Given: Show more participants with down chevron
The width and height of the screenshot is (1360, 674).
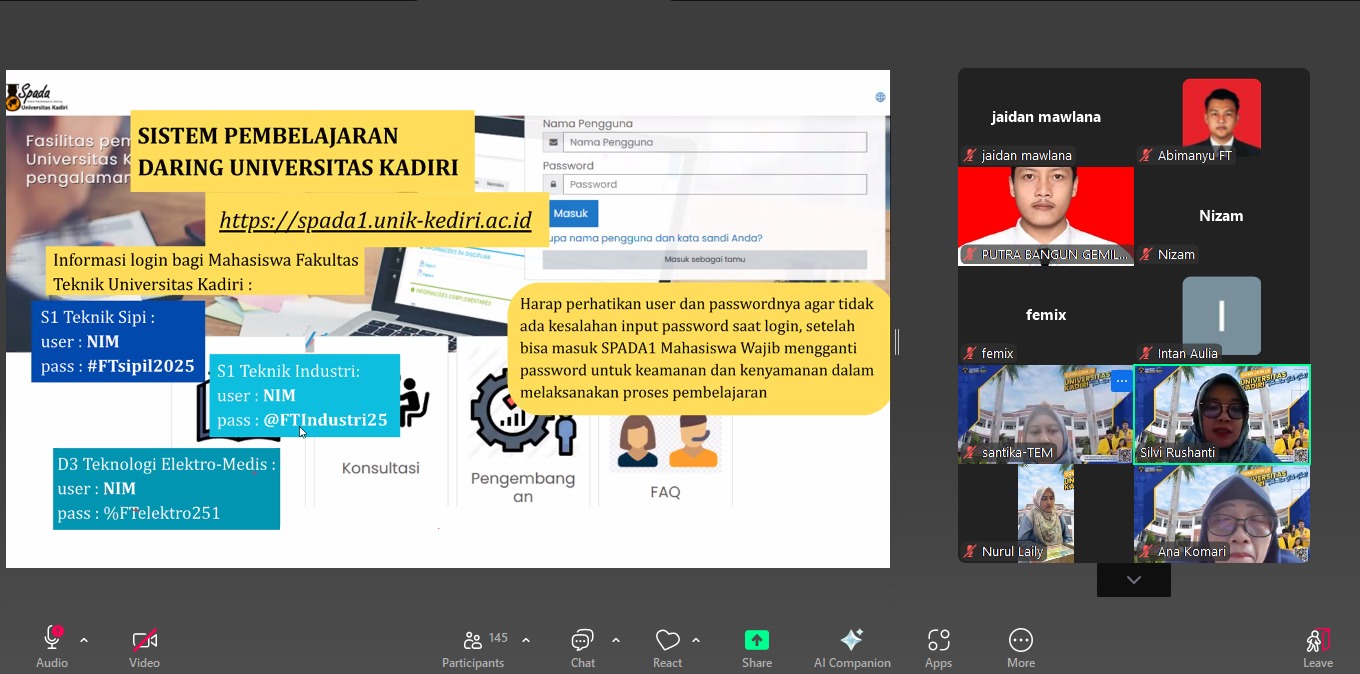Looking at the screenshot, I should coord(1133,580).
